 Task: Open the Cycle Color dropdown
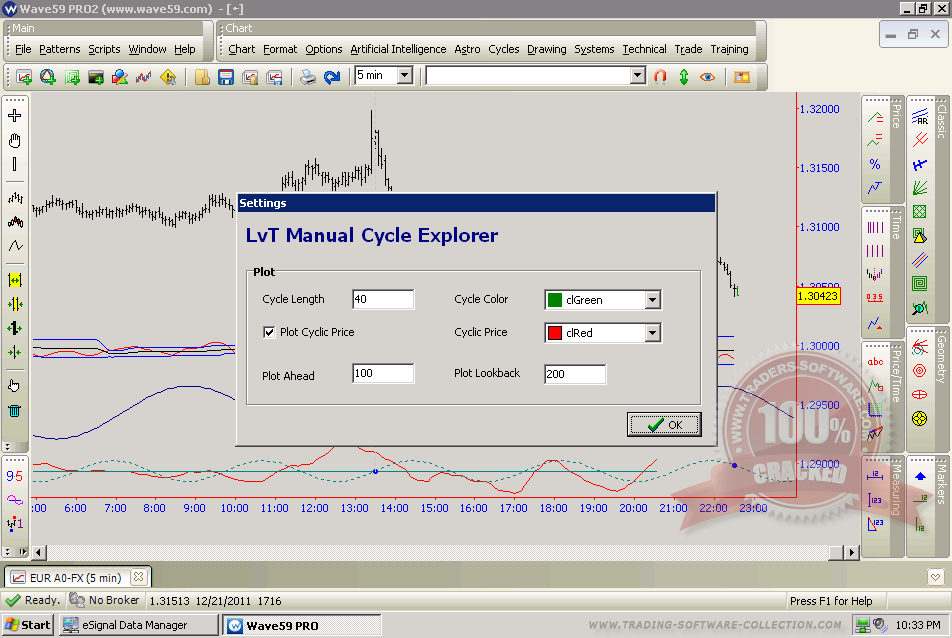(652, 300)
